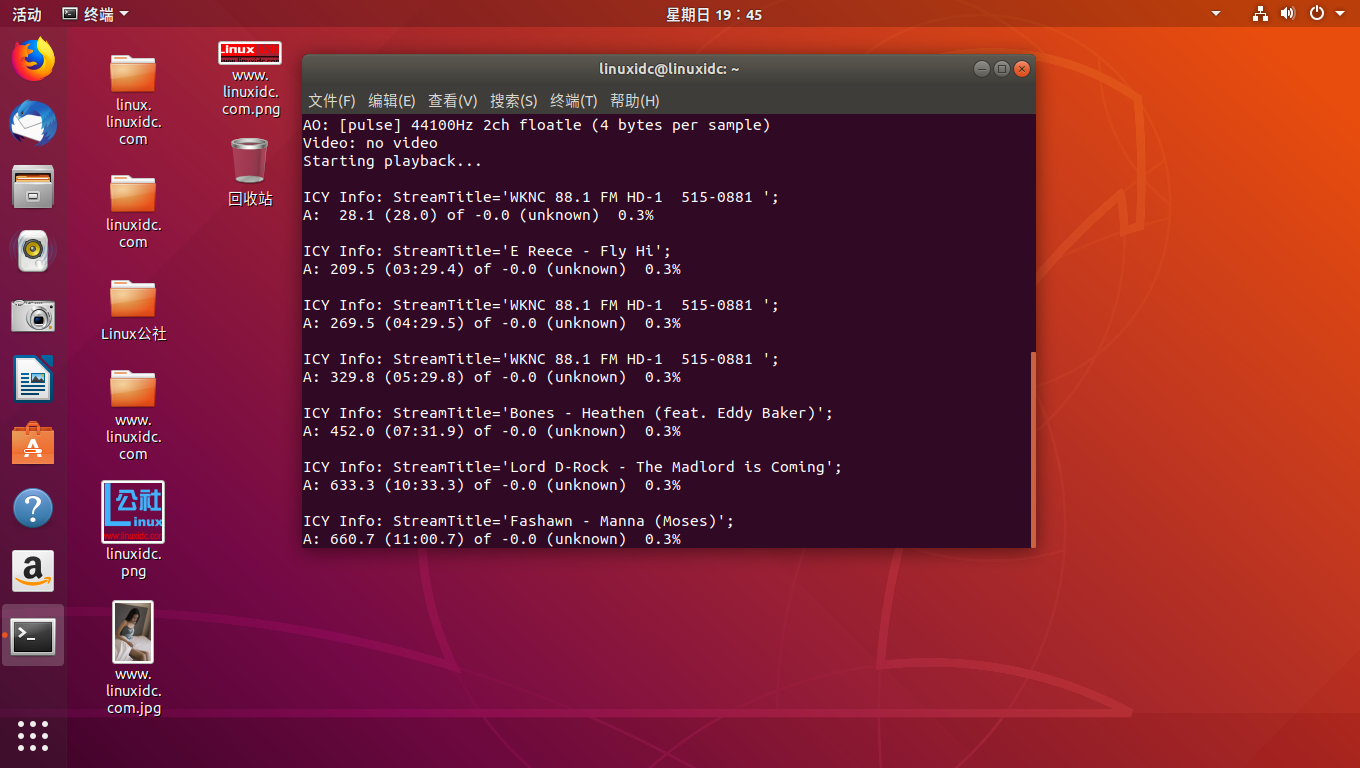Show all applications grid button
The width and height of the screenshot is (1360, 768).
click(x=33, y=736)
